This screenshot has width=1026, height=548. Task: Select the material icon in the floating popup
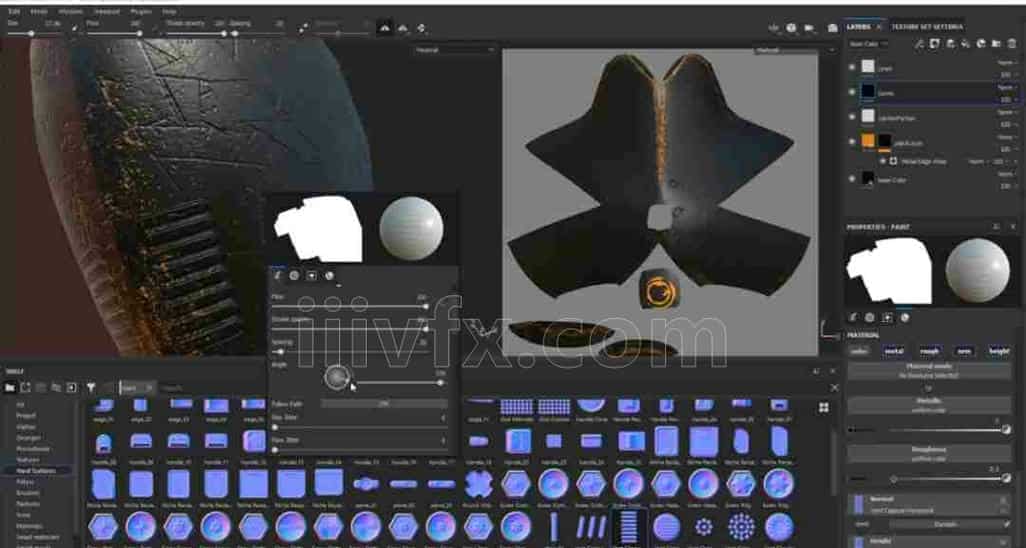[329, 276]
